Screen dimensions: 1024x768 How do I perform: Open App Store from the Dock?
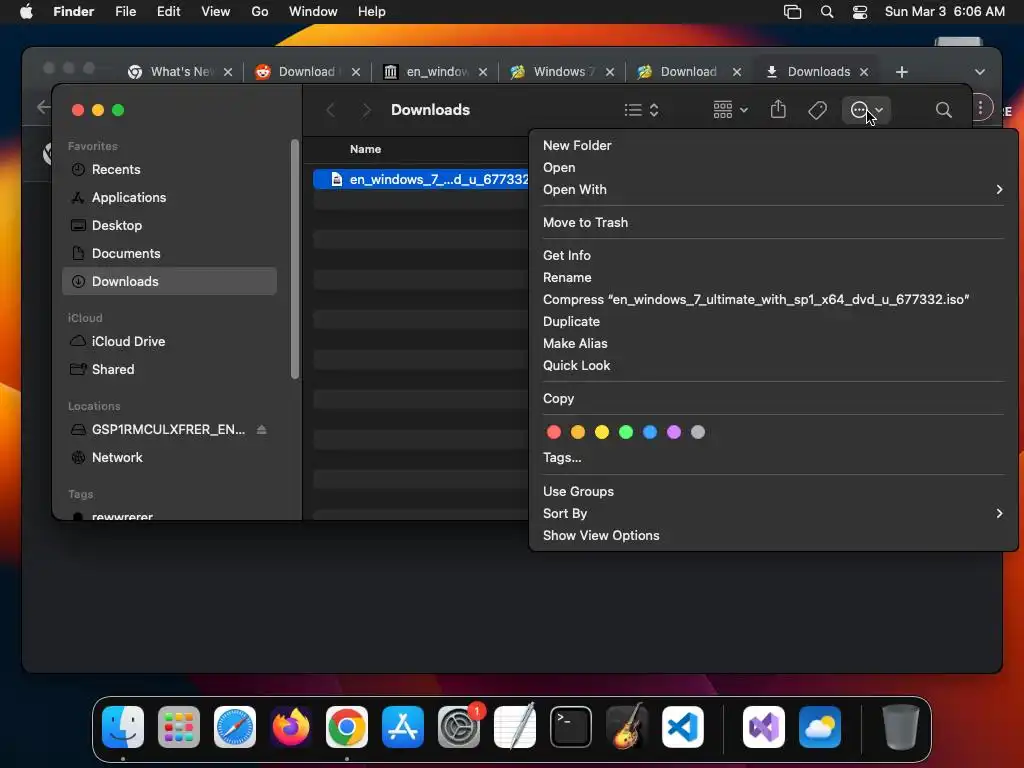pyautogui.click(x=403, y=727)
